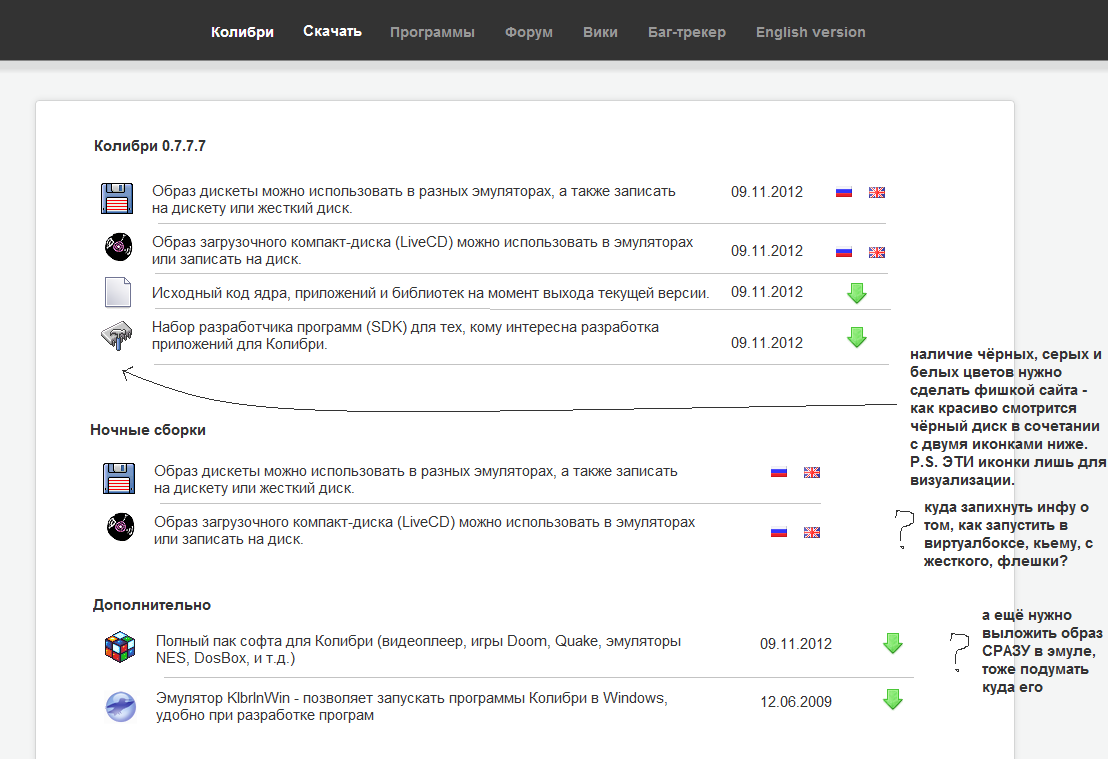Screen dimensions: 1108x759
Task: Switch to English version of site
Action: (x=810, y=32)
